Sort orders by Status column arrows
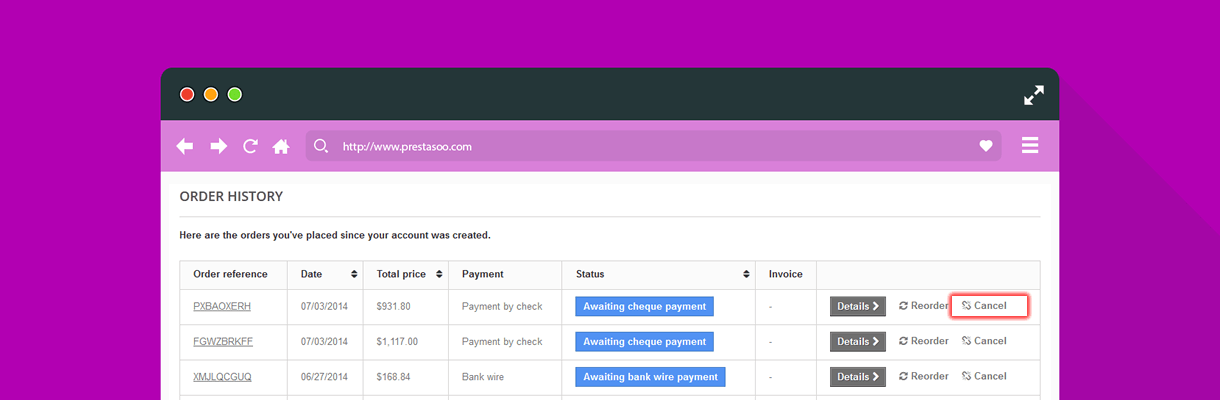 746,274
